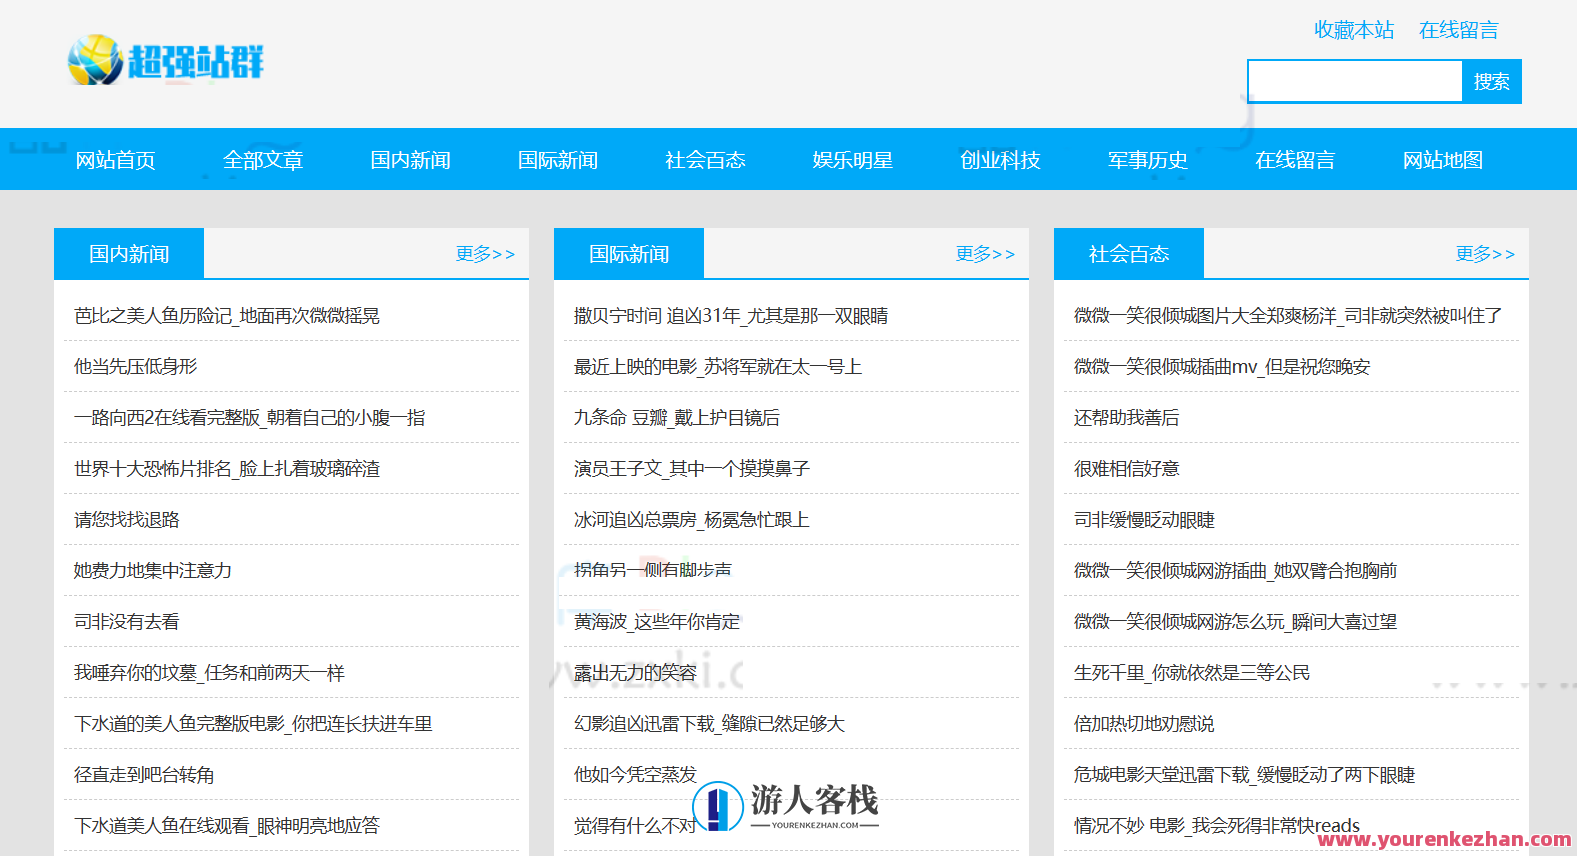The image size is (1577, 856).
Task: Open article 下水道美人鱼在线观看_眼神明亮地应答
Action: [x=227, y=826]
